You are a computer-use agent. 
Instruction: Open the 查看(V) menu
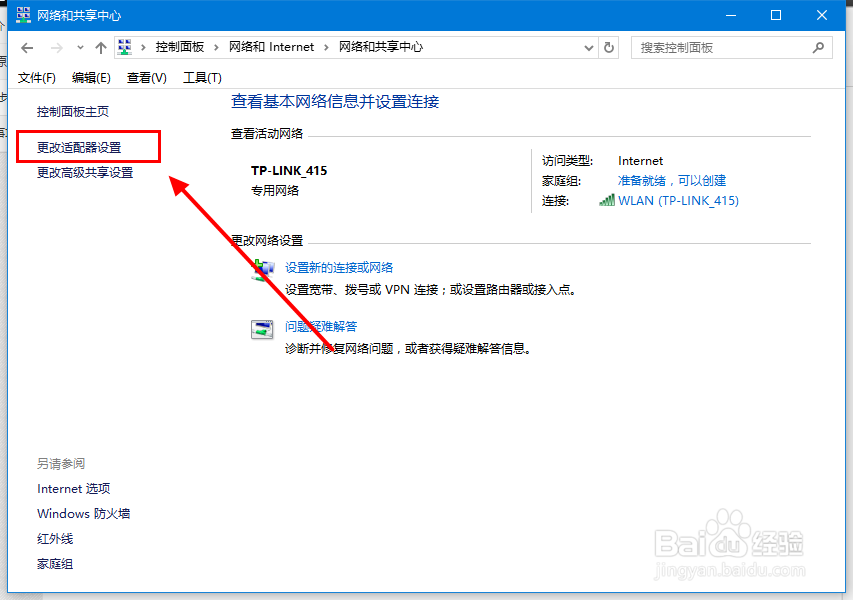point(147,78)
